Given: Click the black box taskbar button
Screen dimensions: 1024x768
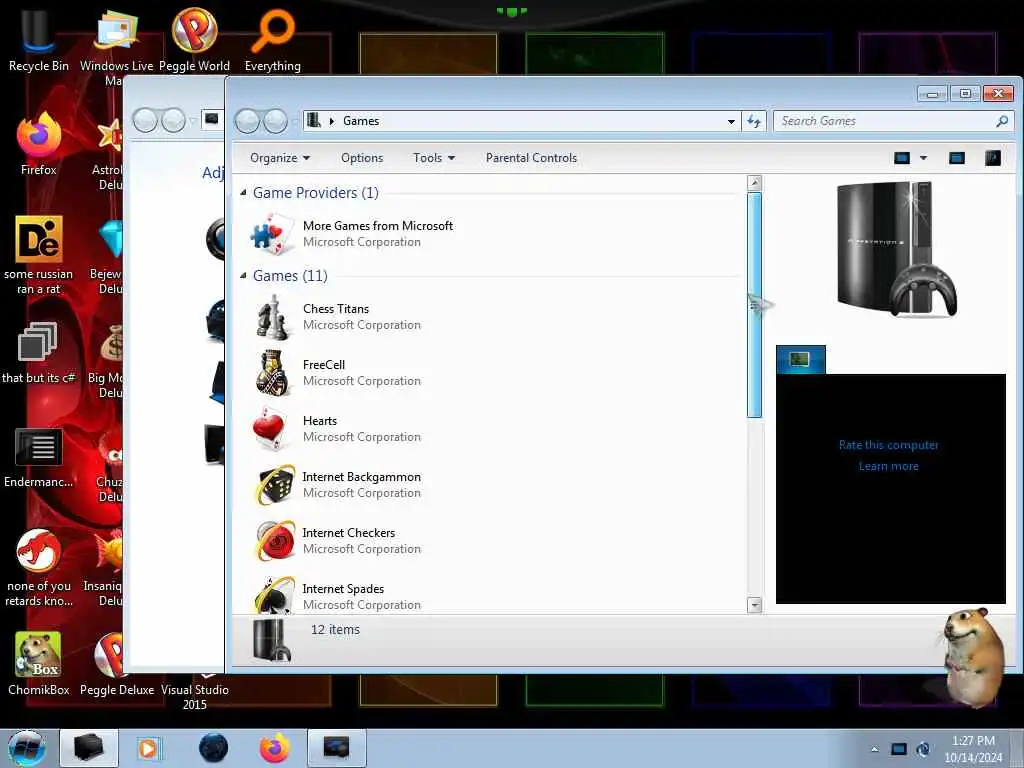Looking at the screenshot, I should [89, 748].
